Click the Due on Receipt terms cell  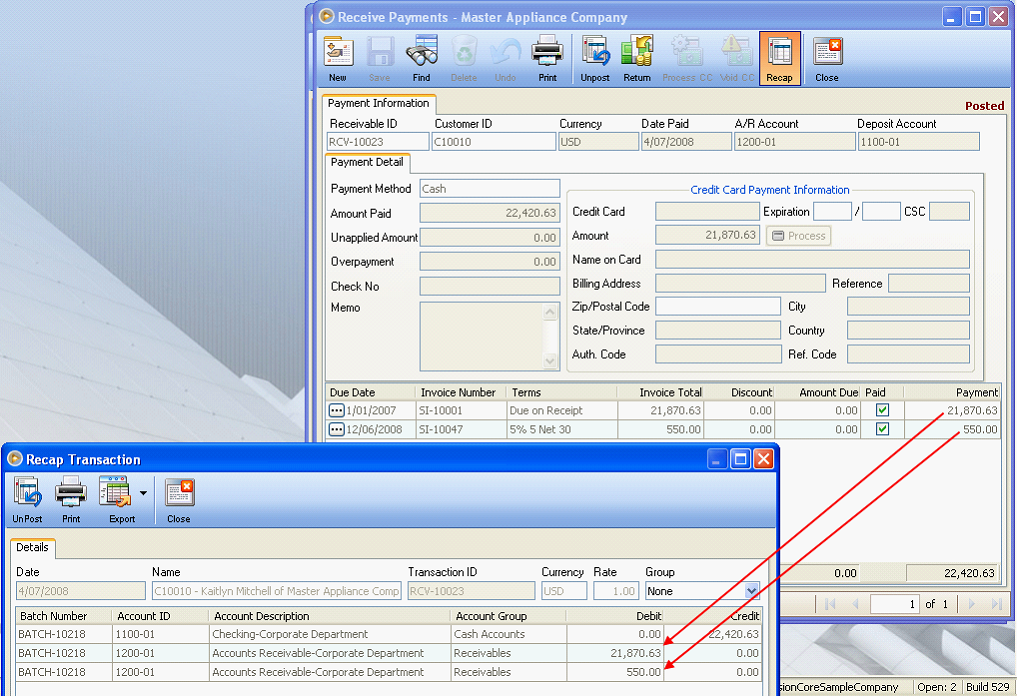pyautogui.click(x=562, y=411)
